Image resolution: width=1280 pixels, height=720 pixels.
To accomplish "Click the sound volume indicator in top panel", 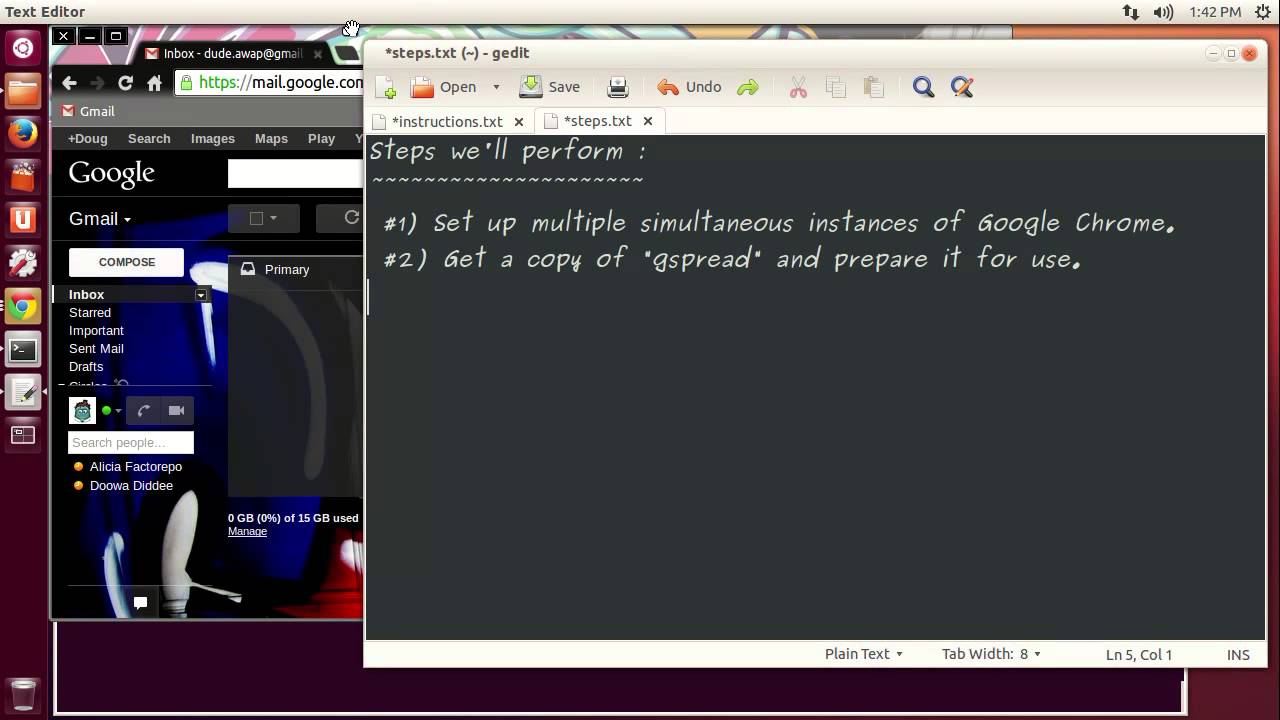I will [x=1163, y=12].
